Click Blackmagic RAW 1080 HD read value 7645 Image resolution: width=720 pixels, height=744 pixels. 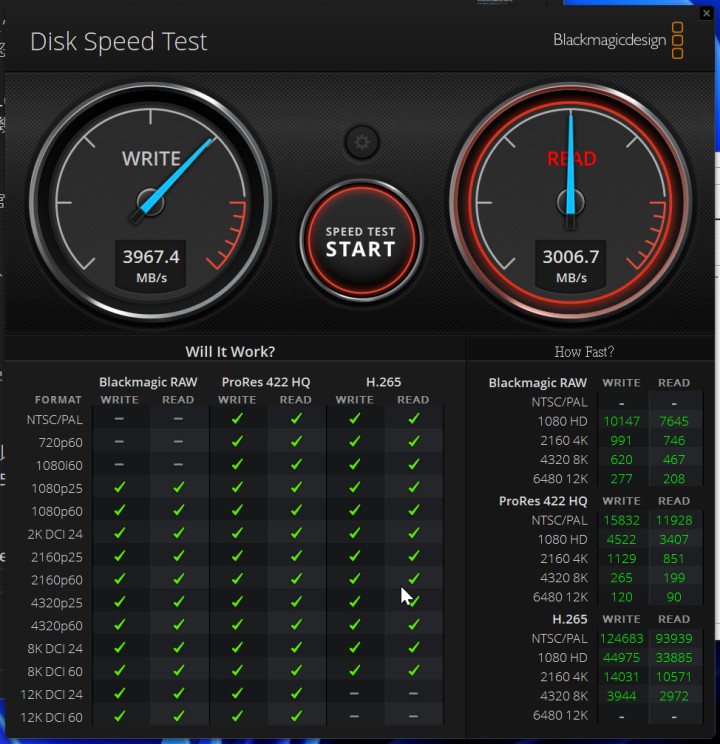tap(674, 421)
